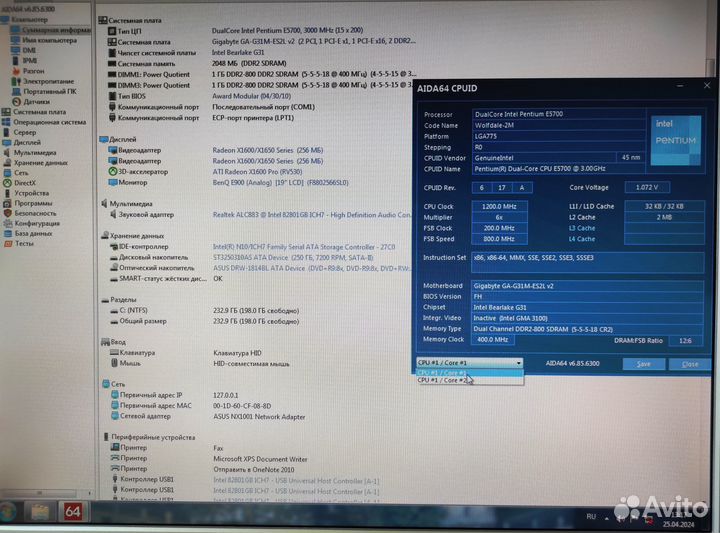720x533 pixels.
Task: Select the Первичный адрес MAC row
Action: [x=191, y=406]
